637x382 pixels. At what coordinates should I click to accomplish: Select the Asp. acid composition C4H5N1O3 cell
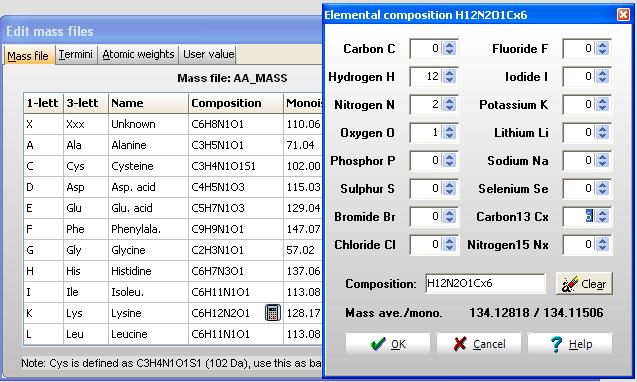coord(236,187)
